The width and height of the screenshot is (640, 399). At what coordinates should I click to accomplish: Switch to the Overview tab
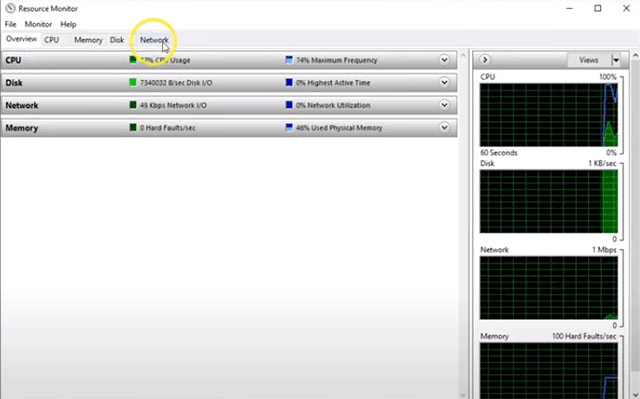21,39
